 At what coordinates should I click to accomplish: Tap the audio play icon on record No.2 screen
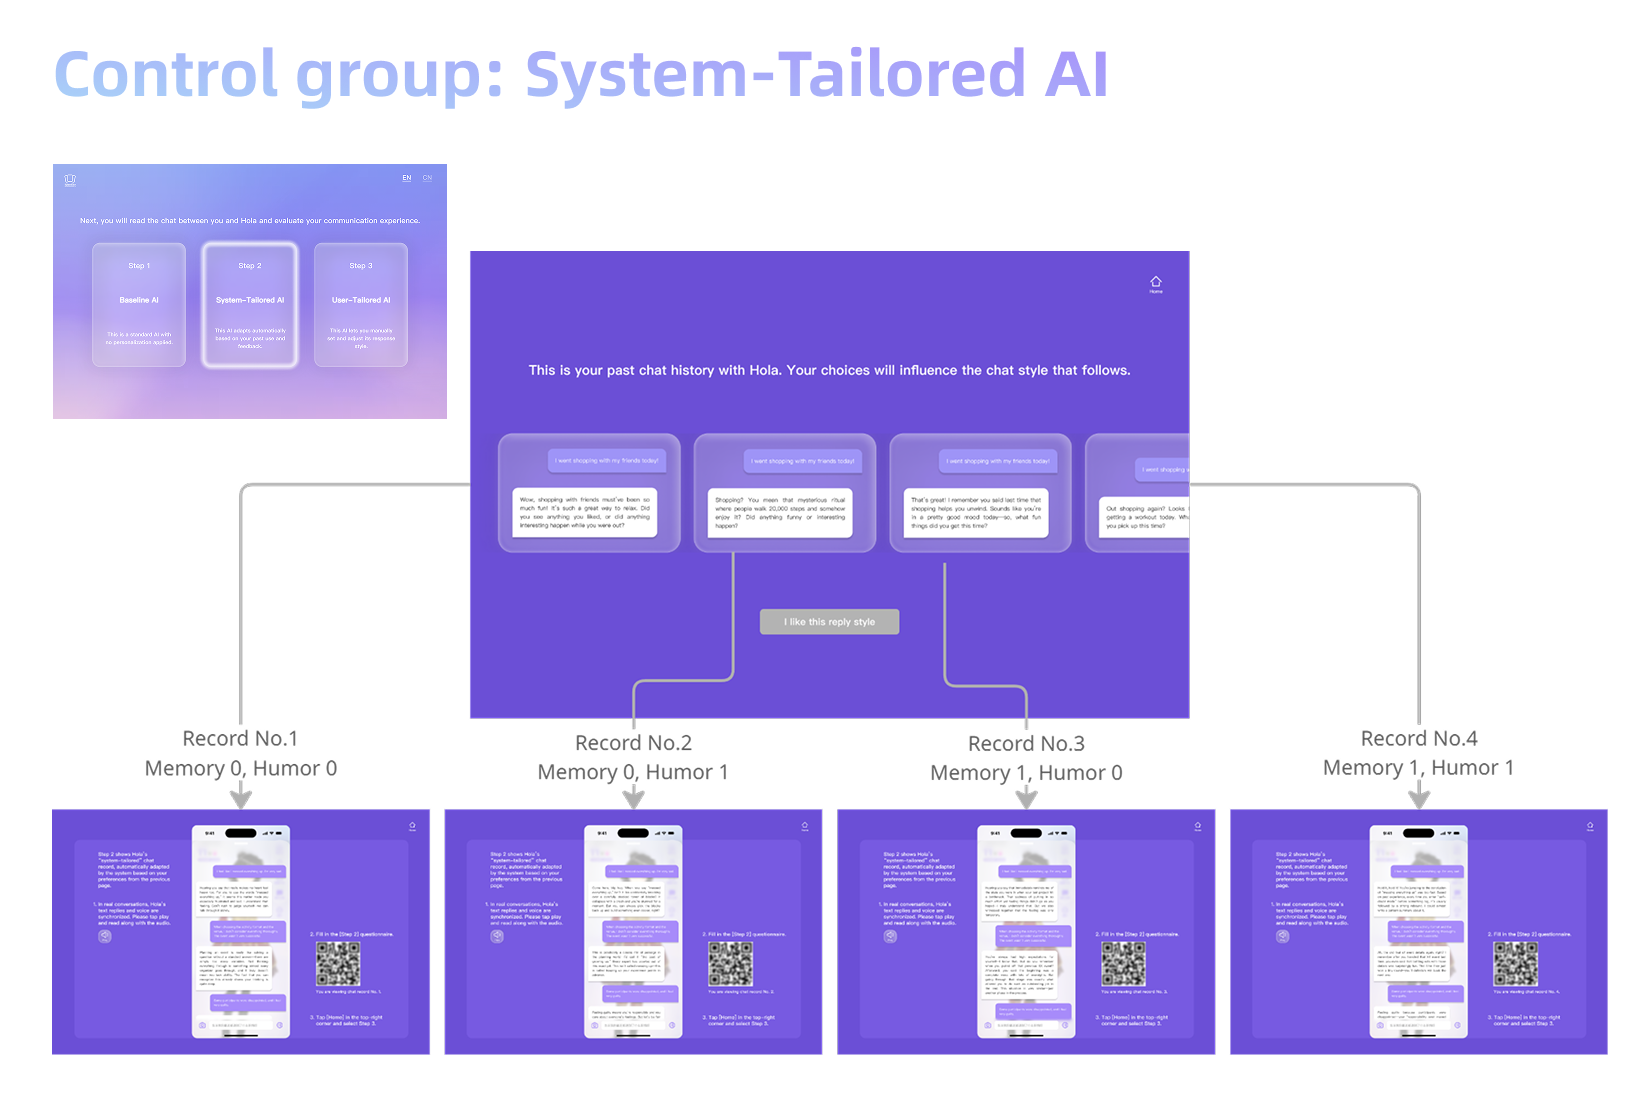click(497, 937)
